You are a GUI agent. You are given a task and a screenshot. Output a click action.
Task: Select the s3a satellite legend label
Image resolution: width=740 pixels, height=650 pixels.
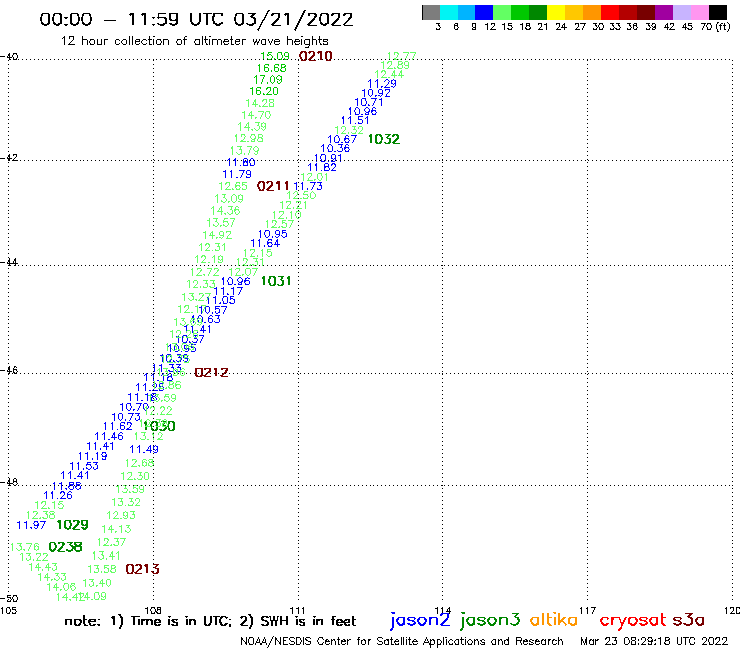[689, 620]
